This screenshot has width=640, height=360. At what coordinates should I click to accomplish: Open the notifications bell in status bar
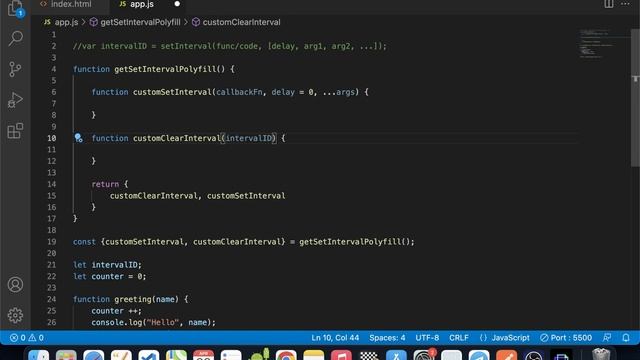pyautogui.click(x=626, y=338)
